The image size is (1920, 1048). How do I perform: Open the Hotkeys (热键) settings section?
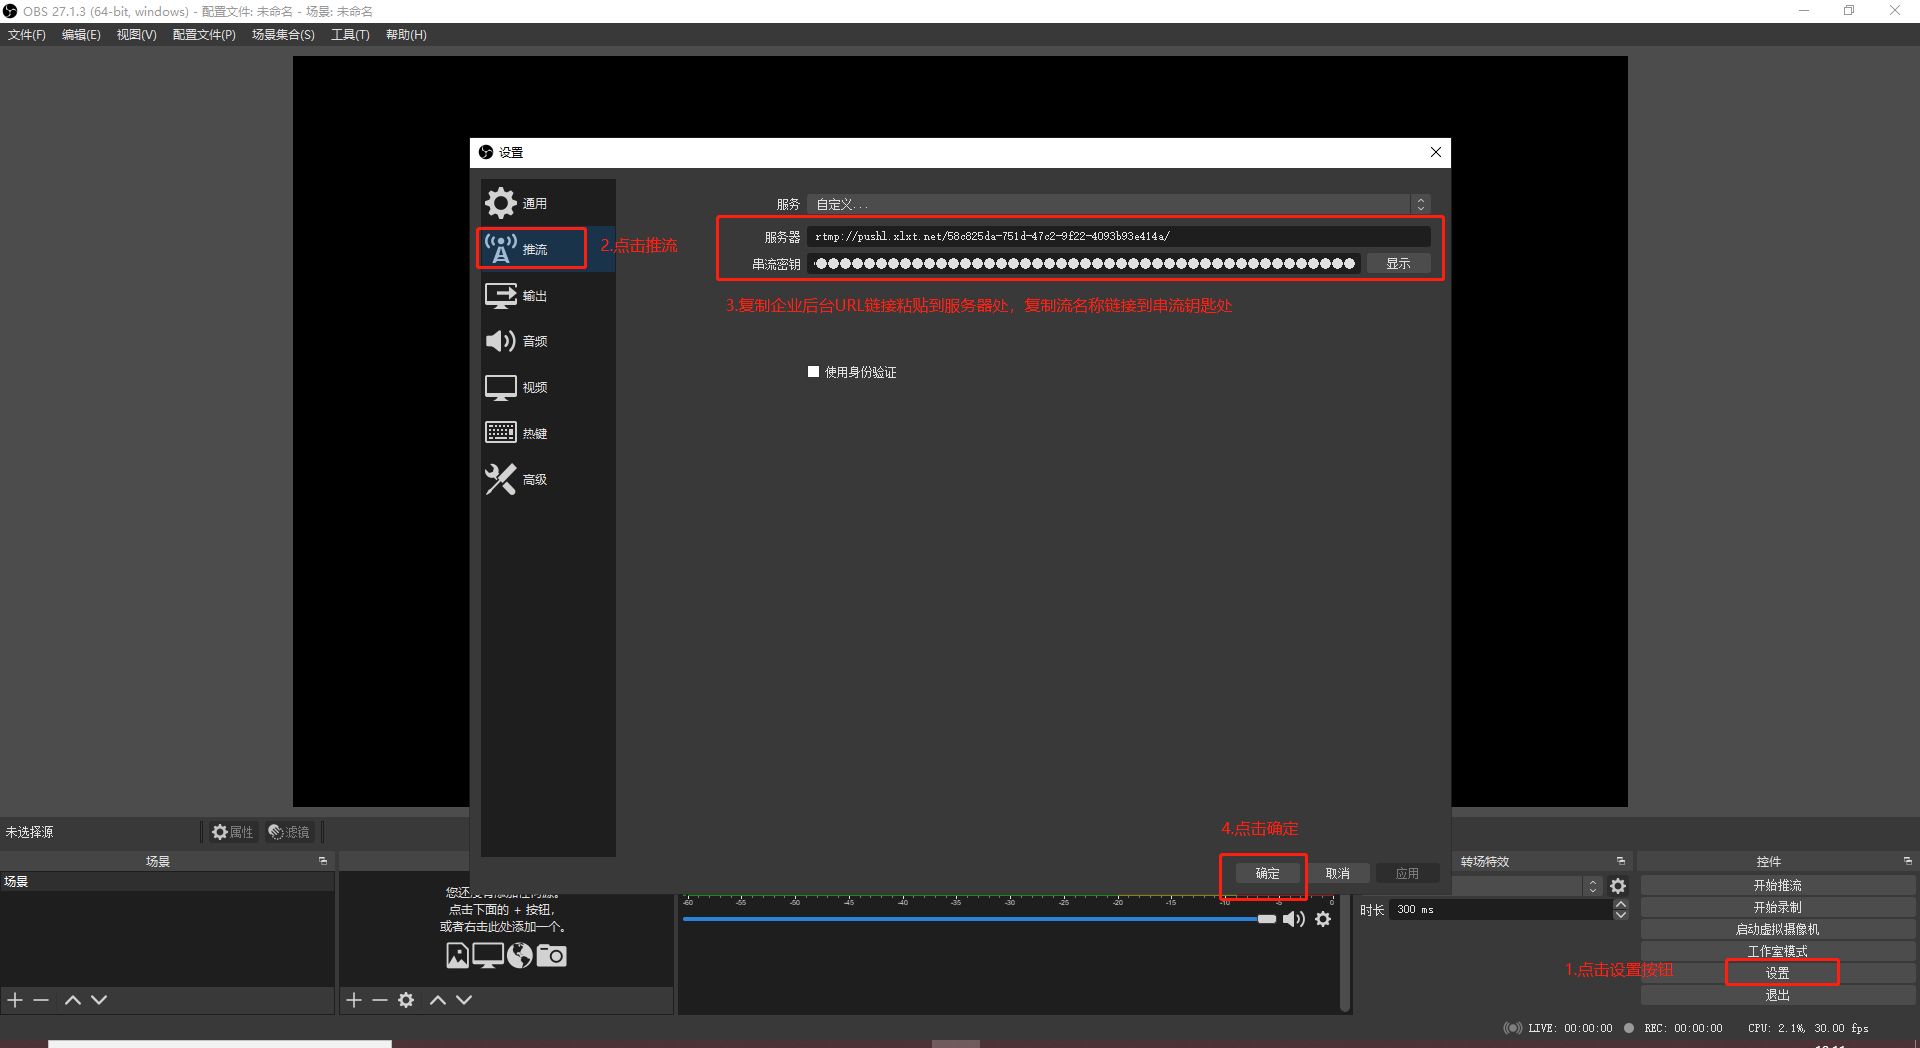(547, 433)
